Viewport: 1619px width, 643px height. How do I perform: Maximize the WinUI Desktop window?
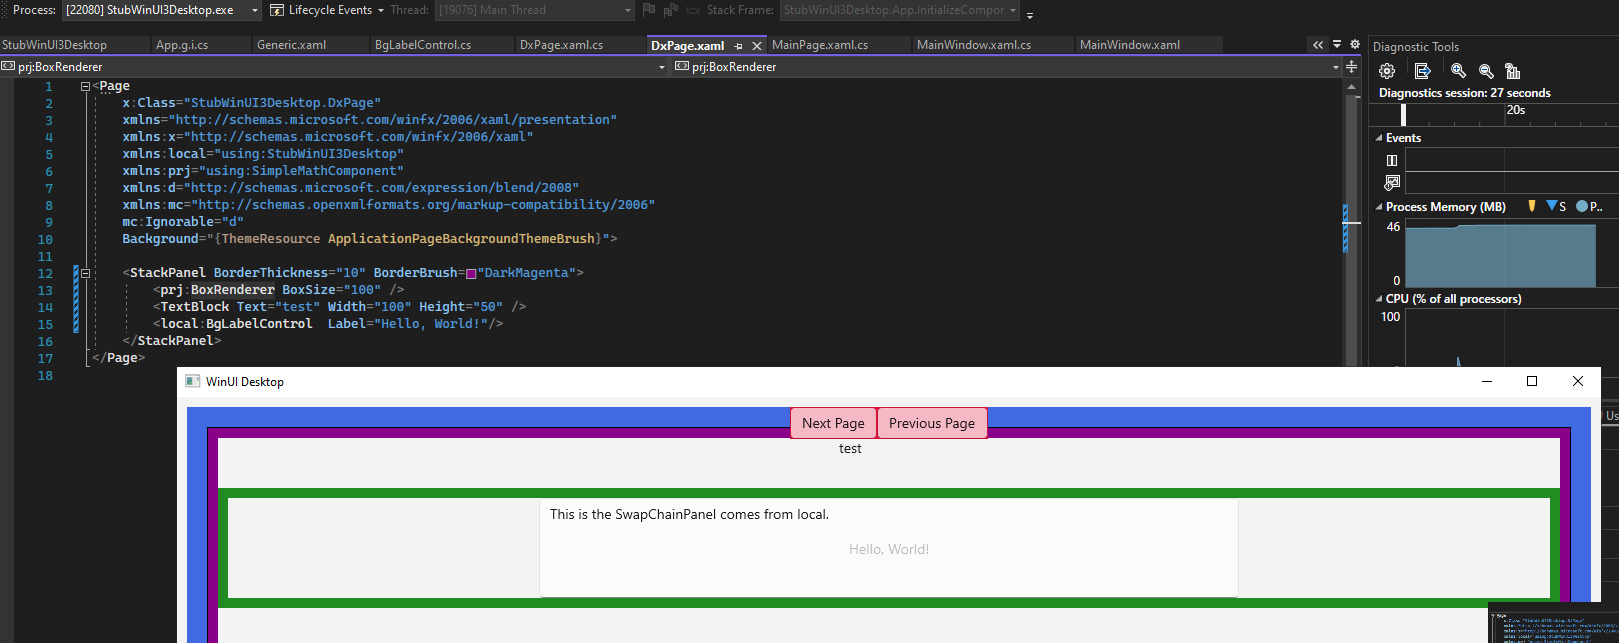coord(1532,381)
